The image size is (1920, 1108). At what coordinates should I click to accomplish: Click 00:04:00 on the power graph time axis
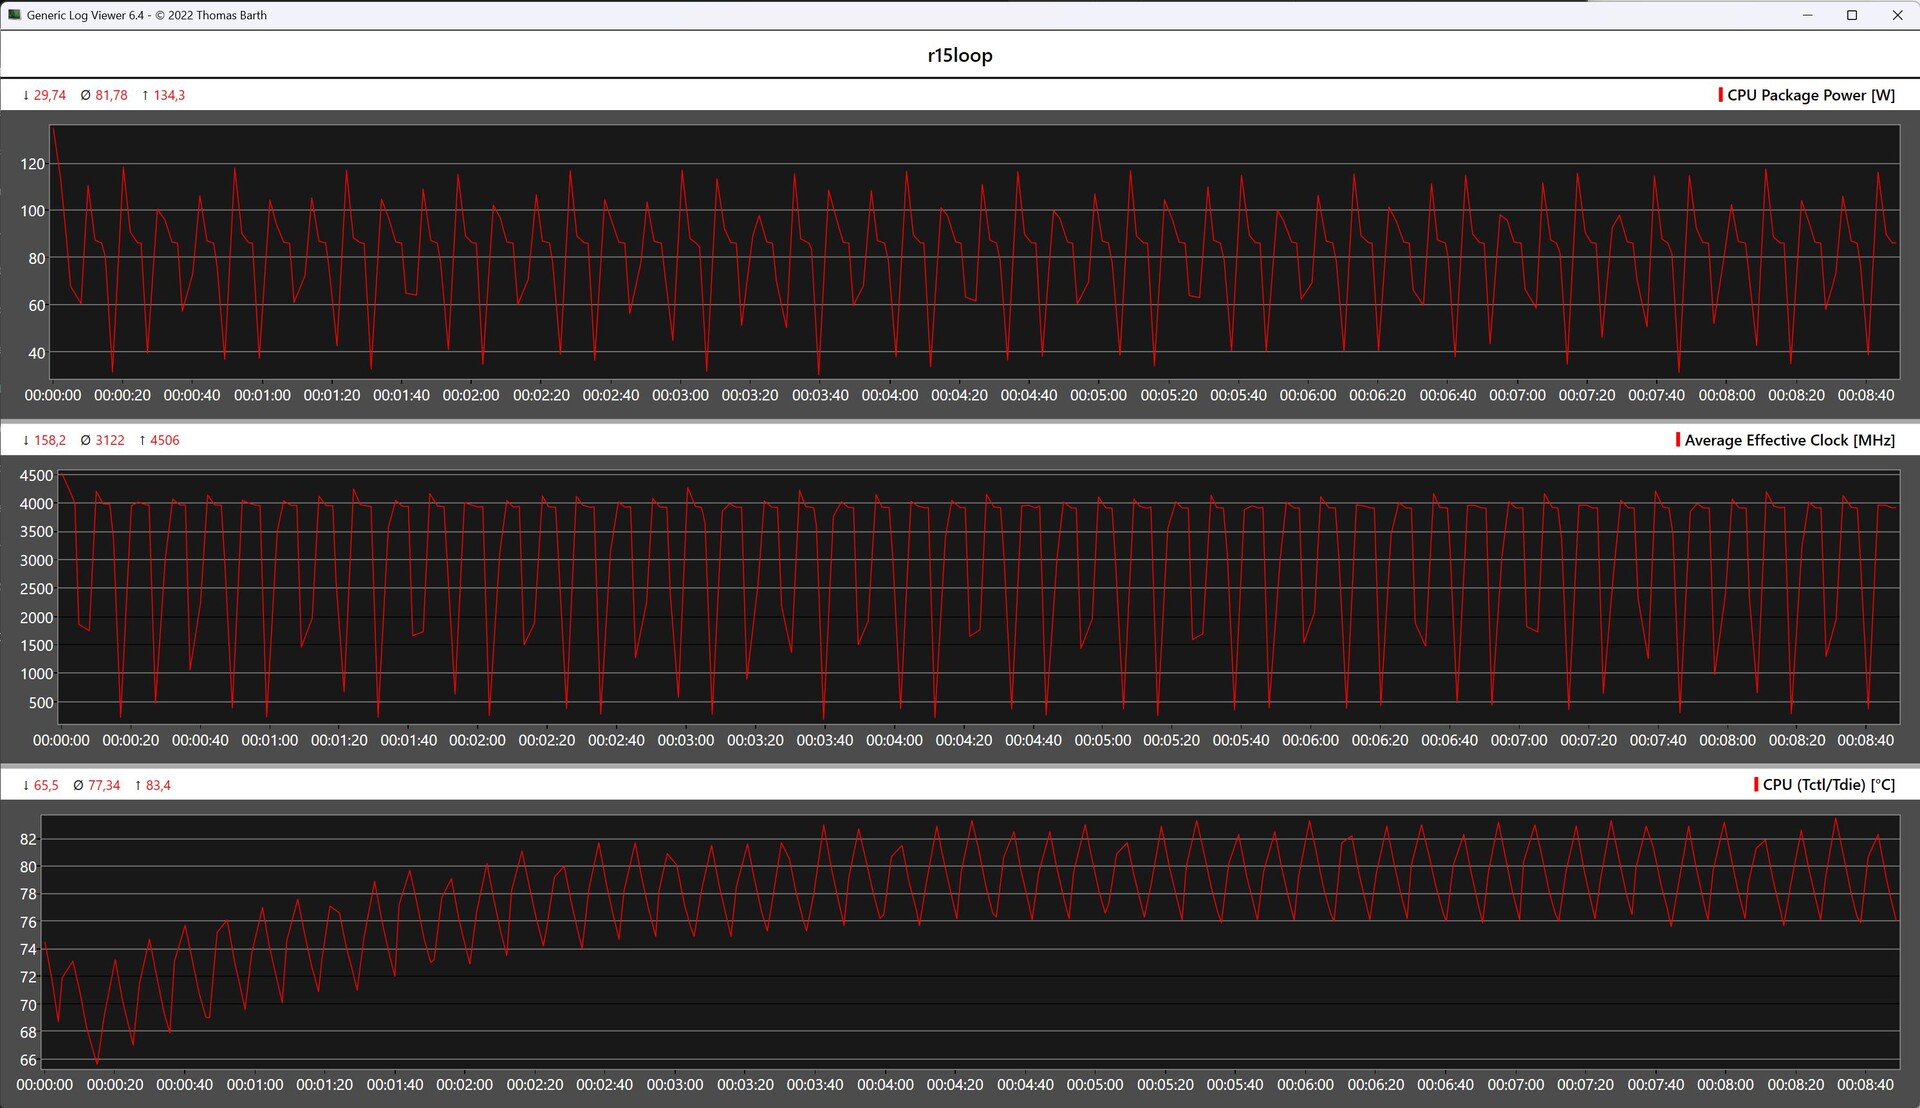pos(889,395)
